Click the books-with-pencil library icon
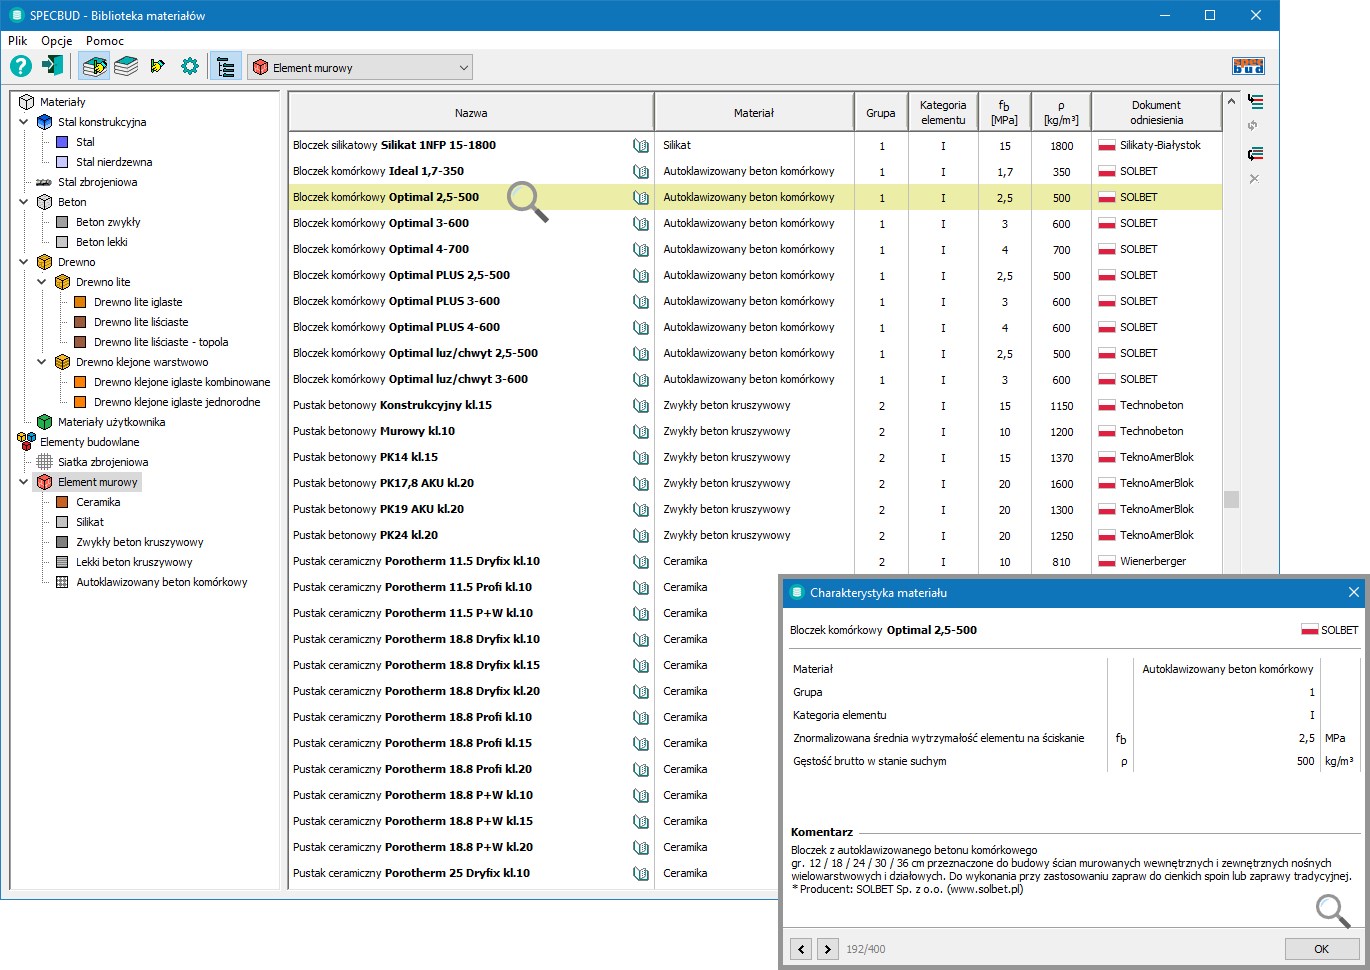This screenshot has width=1370, height=970. 95,67
